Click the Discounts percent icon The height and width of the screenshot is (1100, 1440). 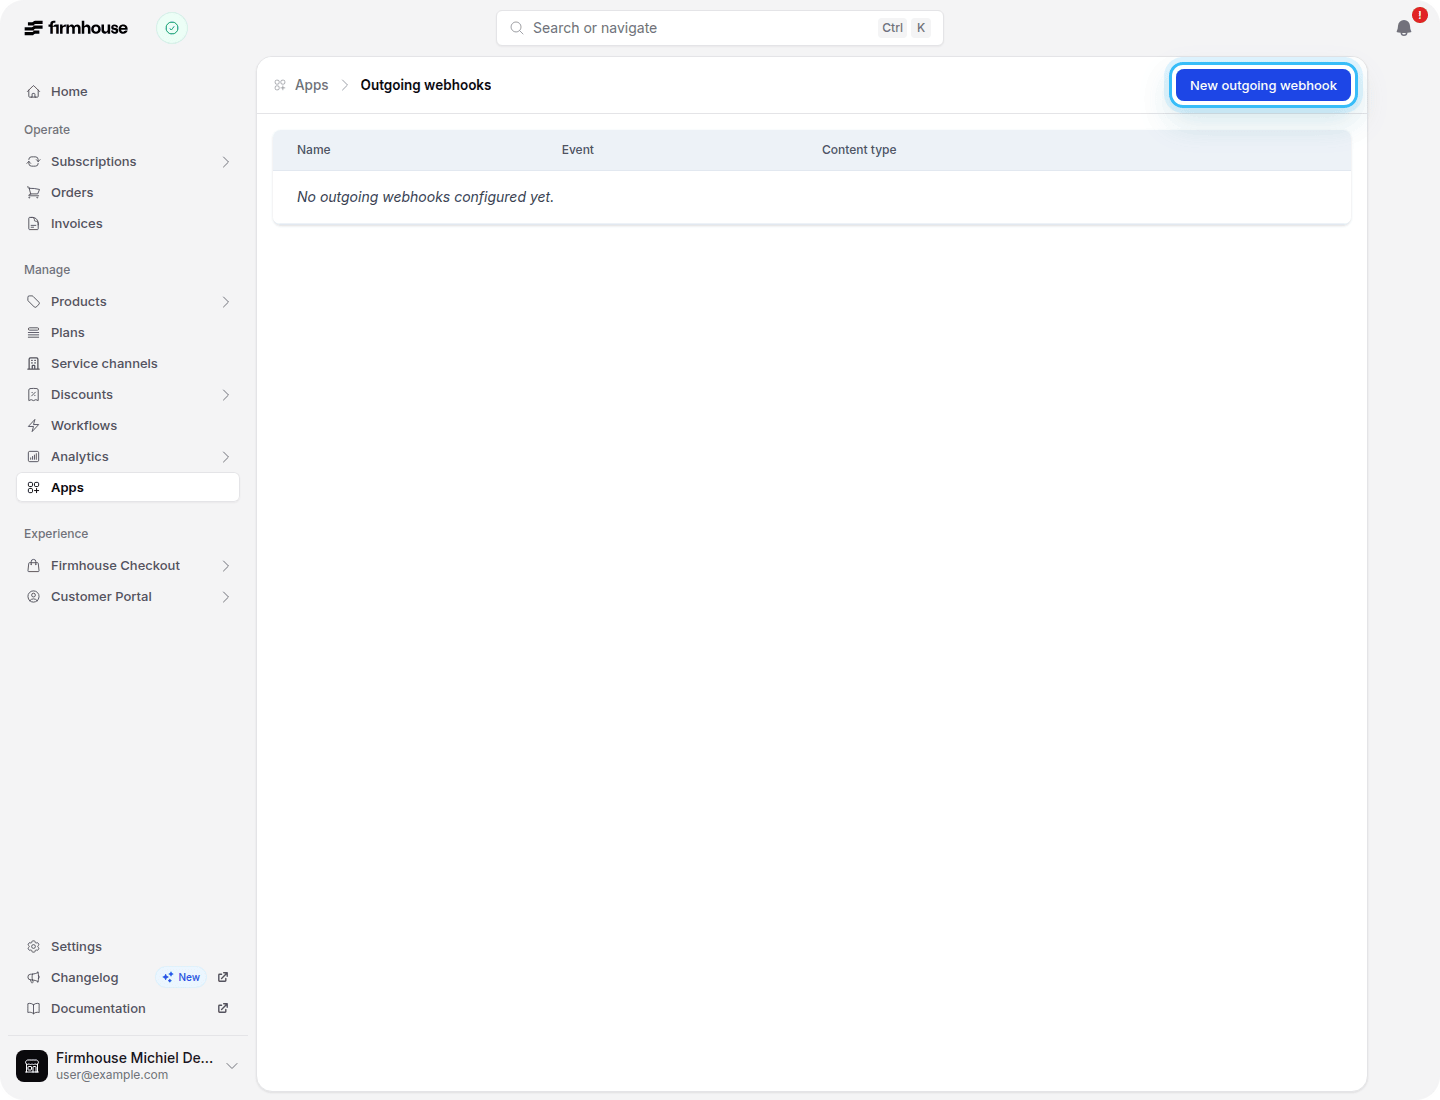[x=34, y=394]
